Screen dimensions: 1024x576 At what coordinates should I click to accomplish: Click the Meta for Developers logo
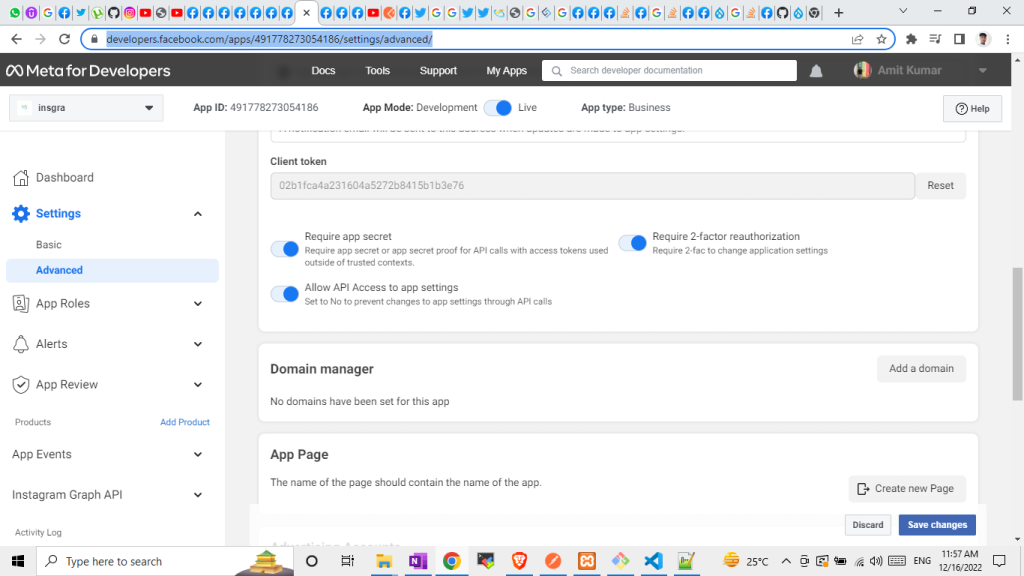tap(88, 71)
